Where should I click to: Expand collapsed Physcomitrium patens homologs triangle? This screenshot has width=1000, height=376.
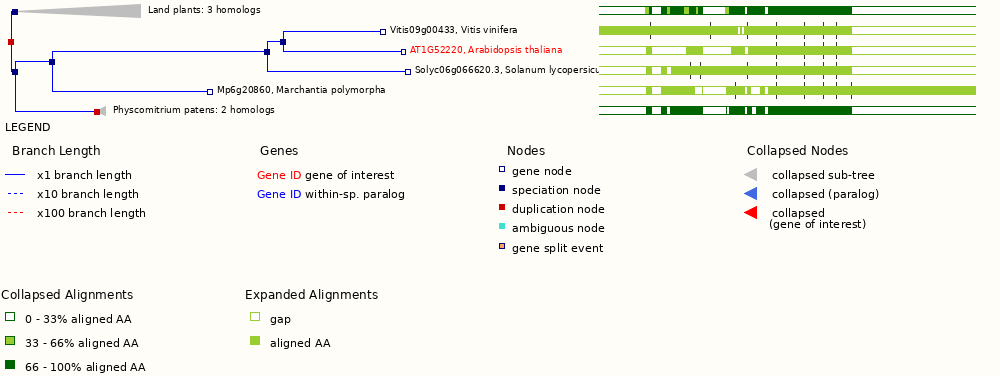[x=103, y=112]
